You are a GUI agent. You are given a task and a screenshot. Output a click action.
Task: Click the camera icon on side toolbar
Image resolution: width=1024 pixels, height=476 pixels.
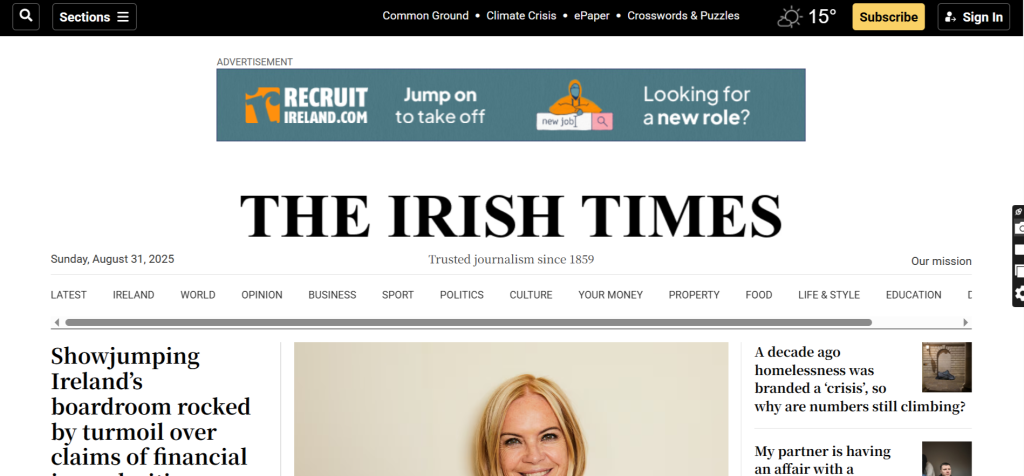[x=1019, y=228]
